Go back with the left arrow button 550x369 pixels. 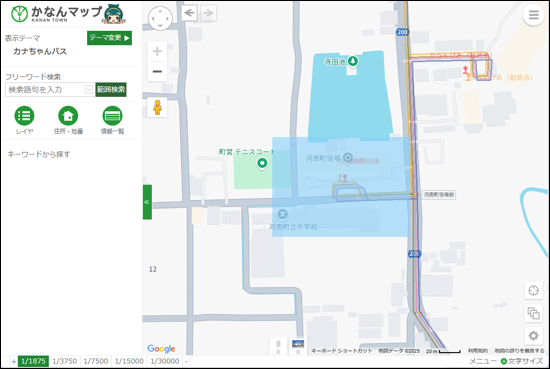[189, 13]
